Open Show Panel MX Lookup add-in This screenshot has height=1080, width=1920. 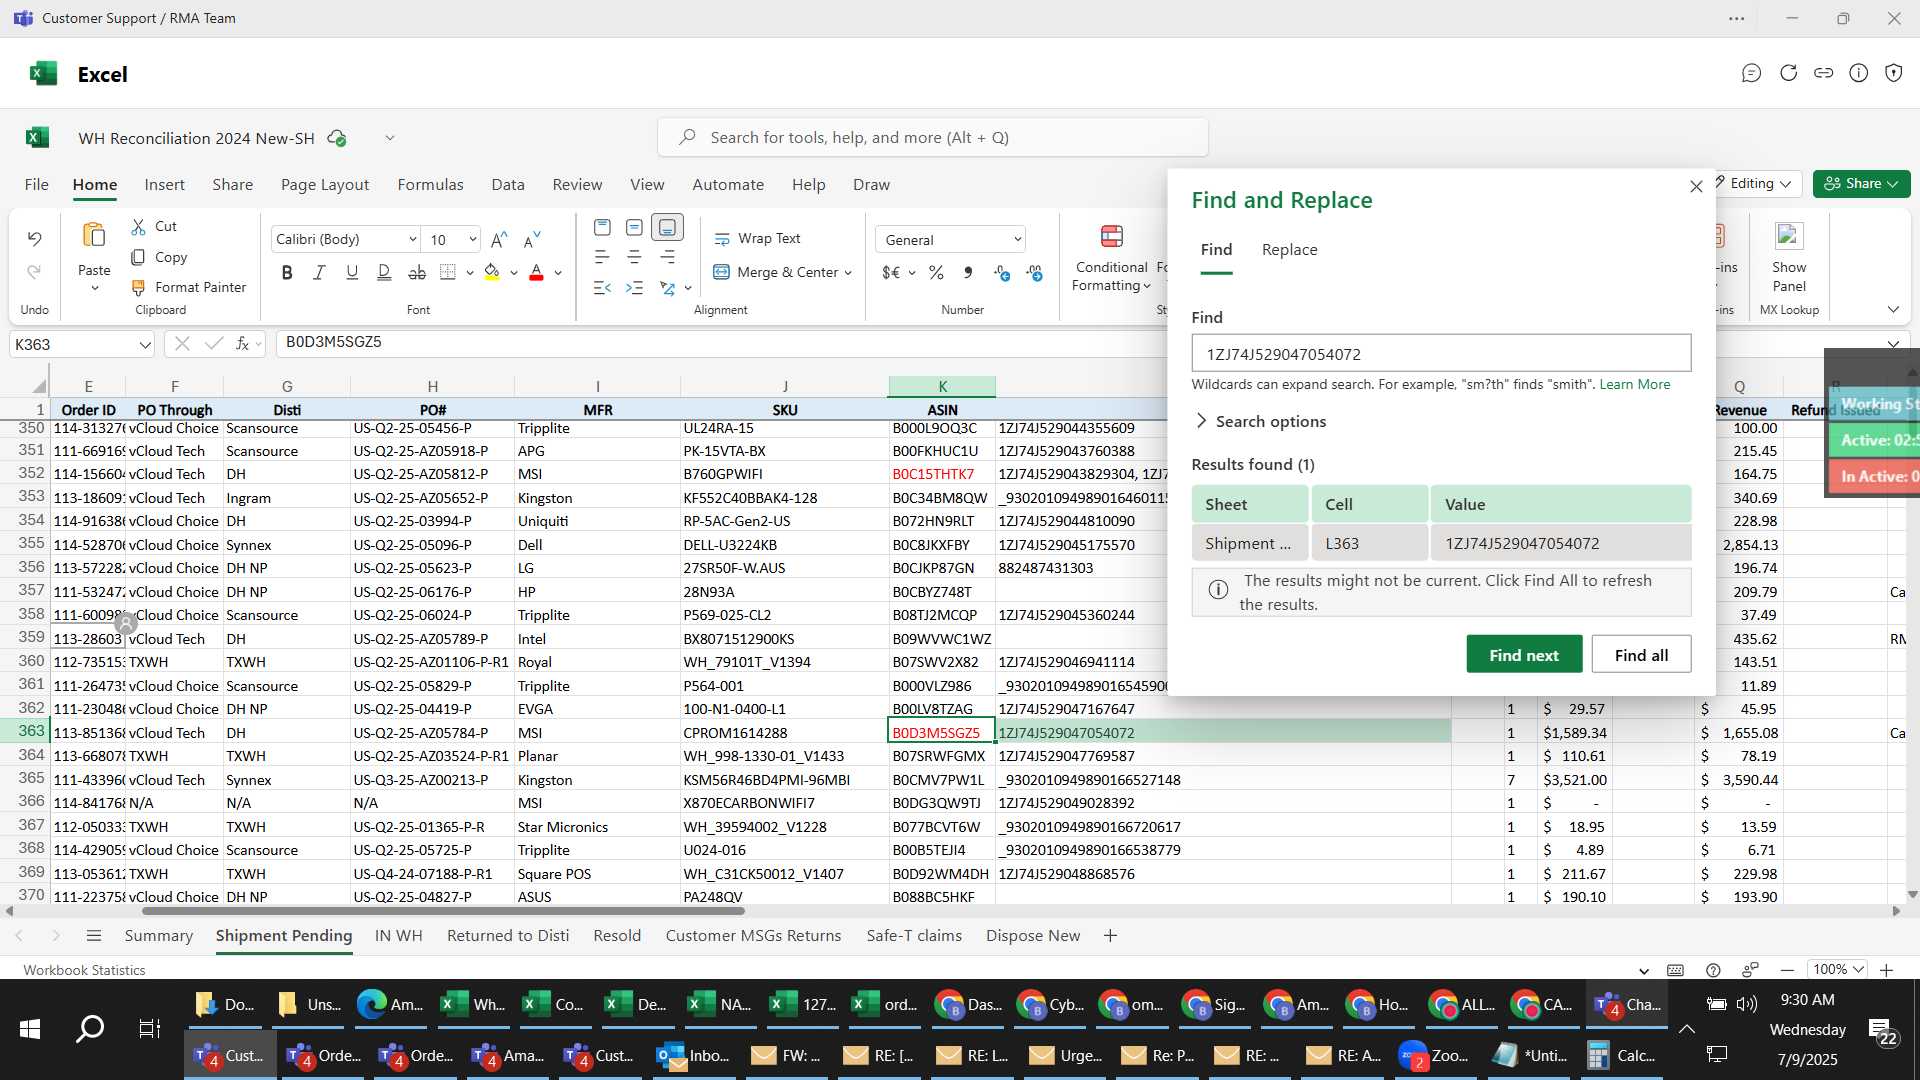click(1789, 259)
